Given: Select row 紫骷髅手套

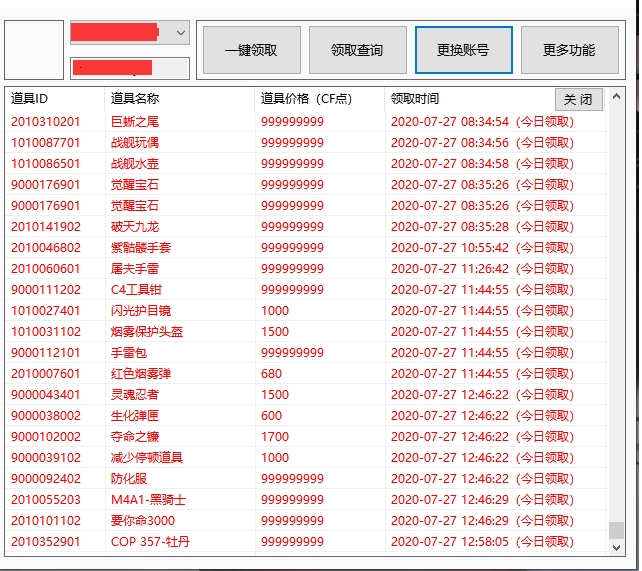Looking at the screenshot, I should click(x=305, y=248).
